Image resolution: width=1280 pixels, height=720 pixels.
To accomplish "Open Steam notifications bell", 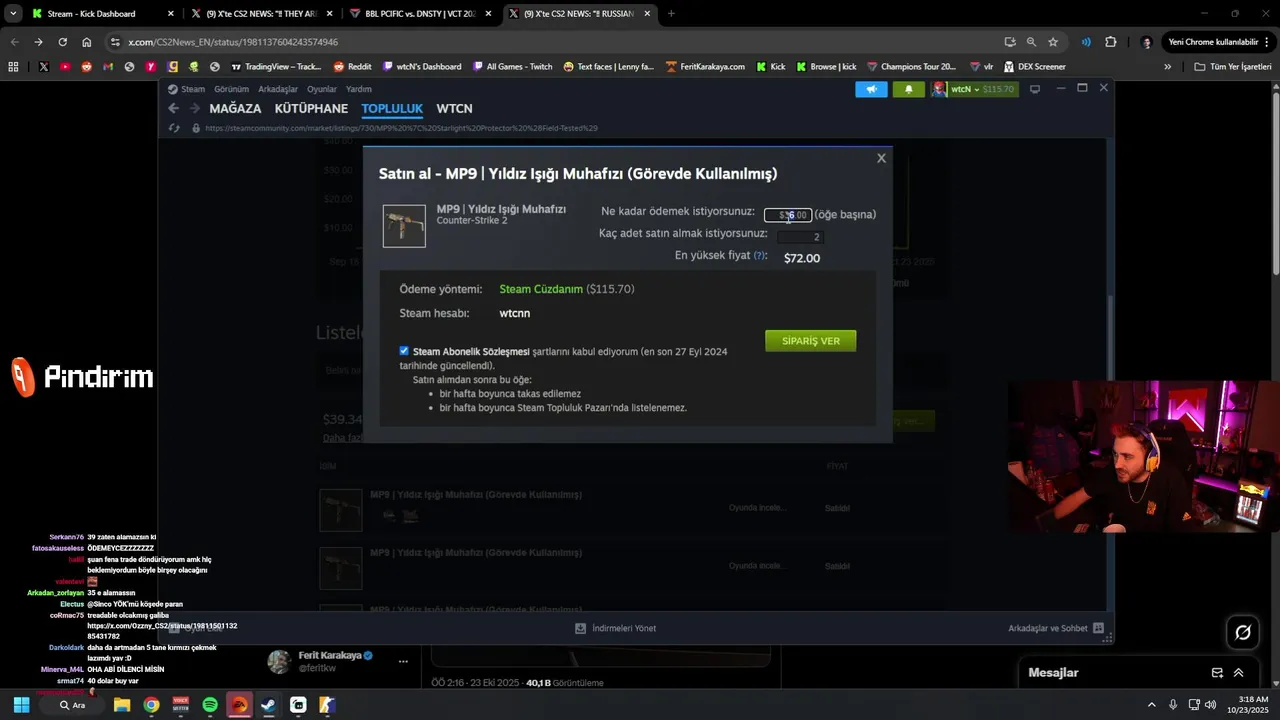I will (x=908, y=89).
